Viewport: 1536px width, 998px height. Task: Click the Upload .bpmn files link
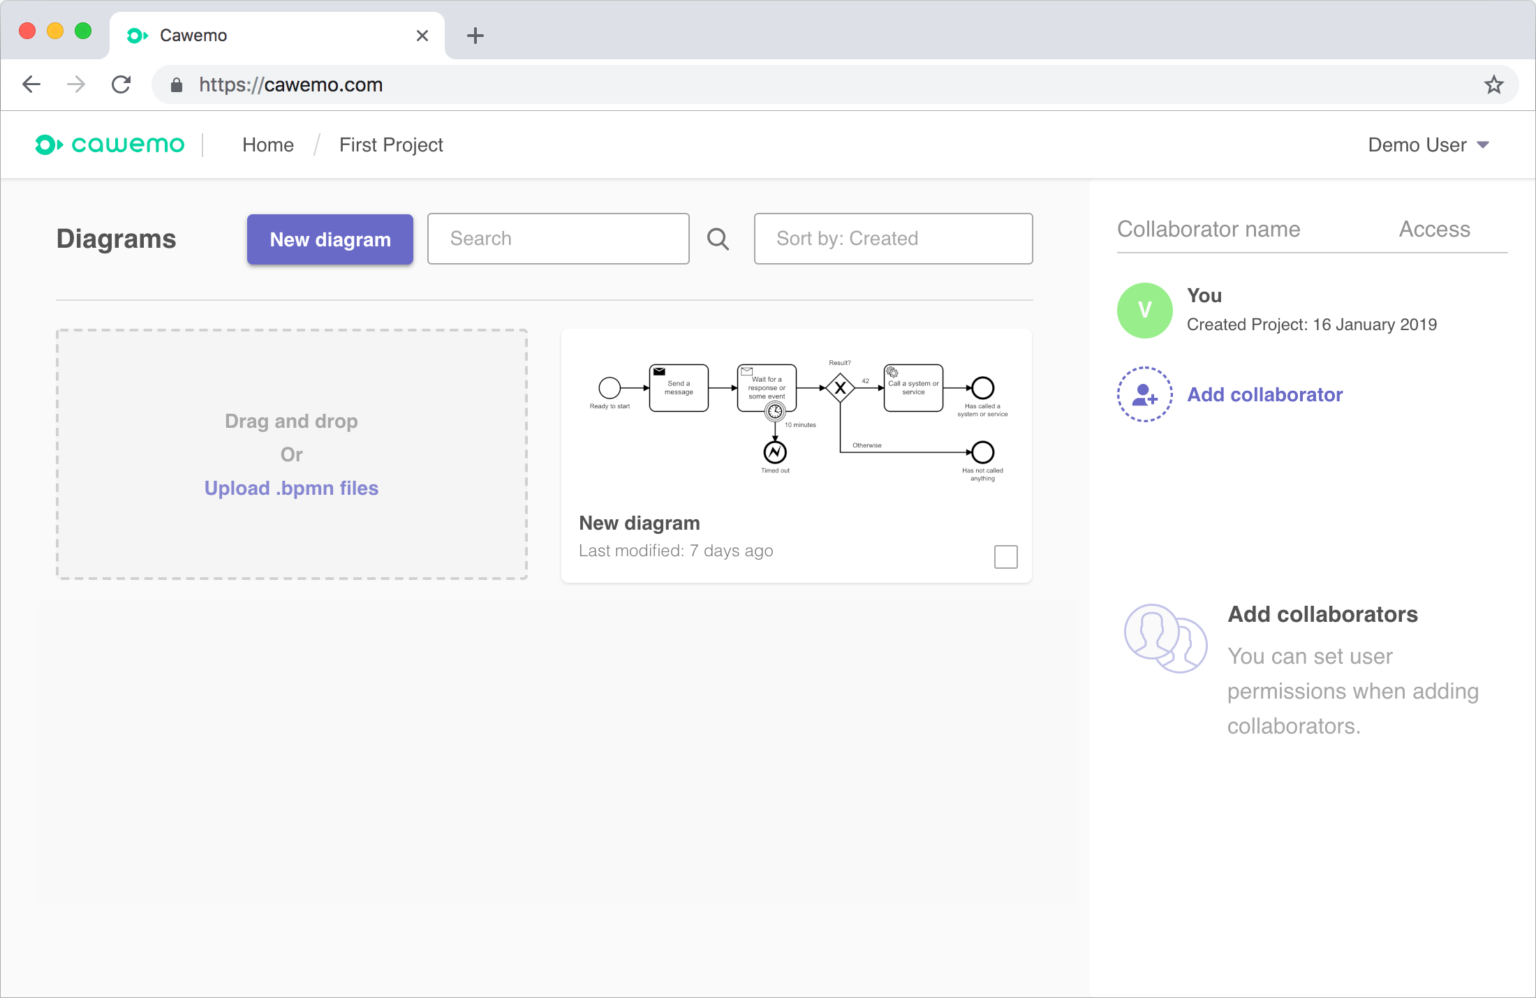click(291, 488)
